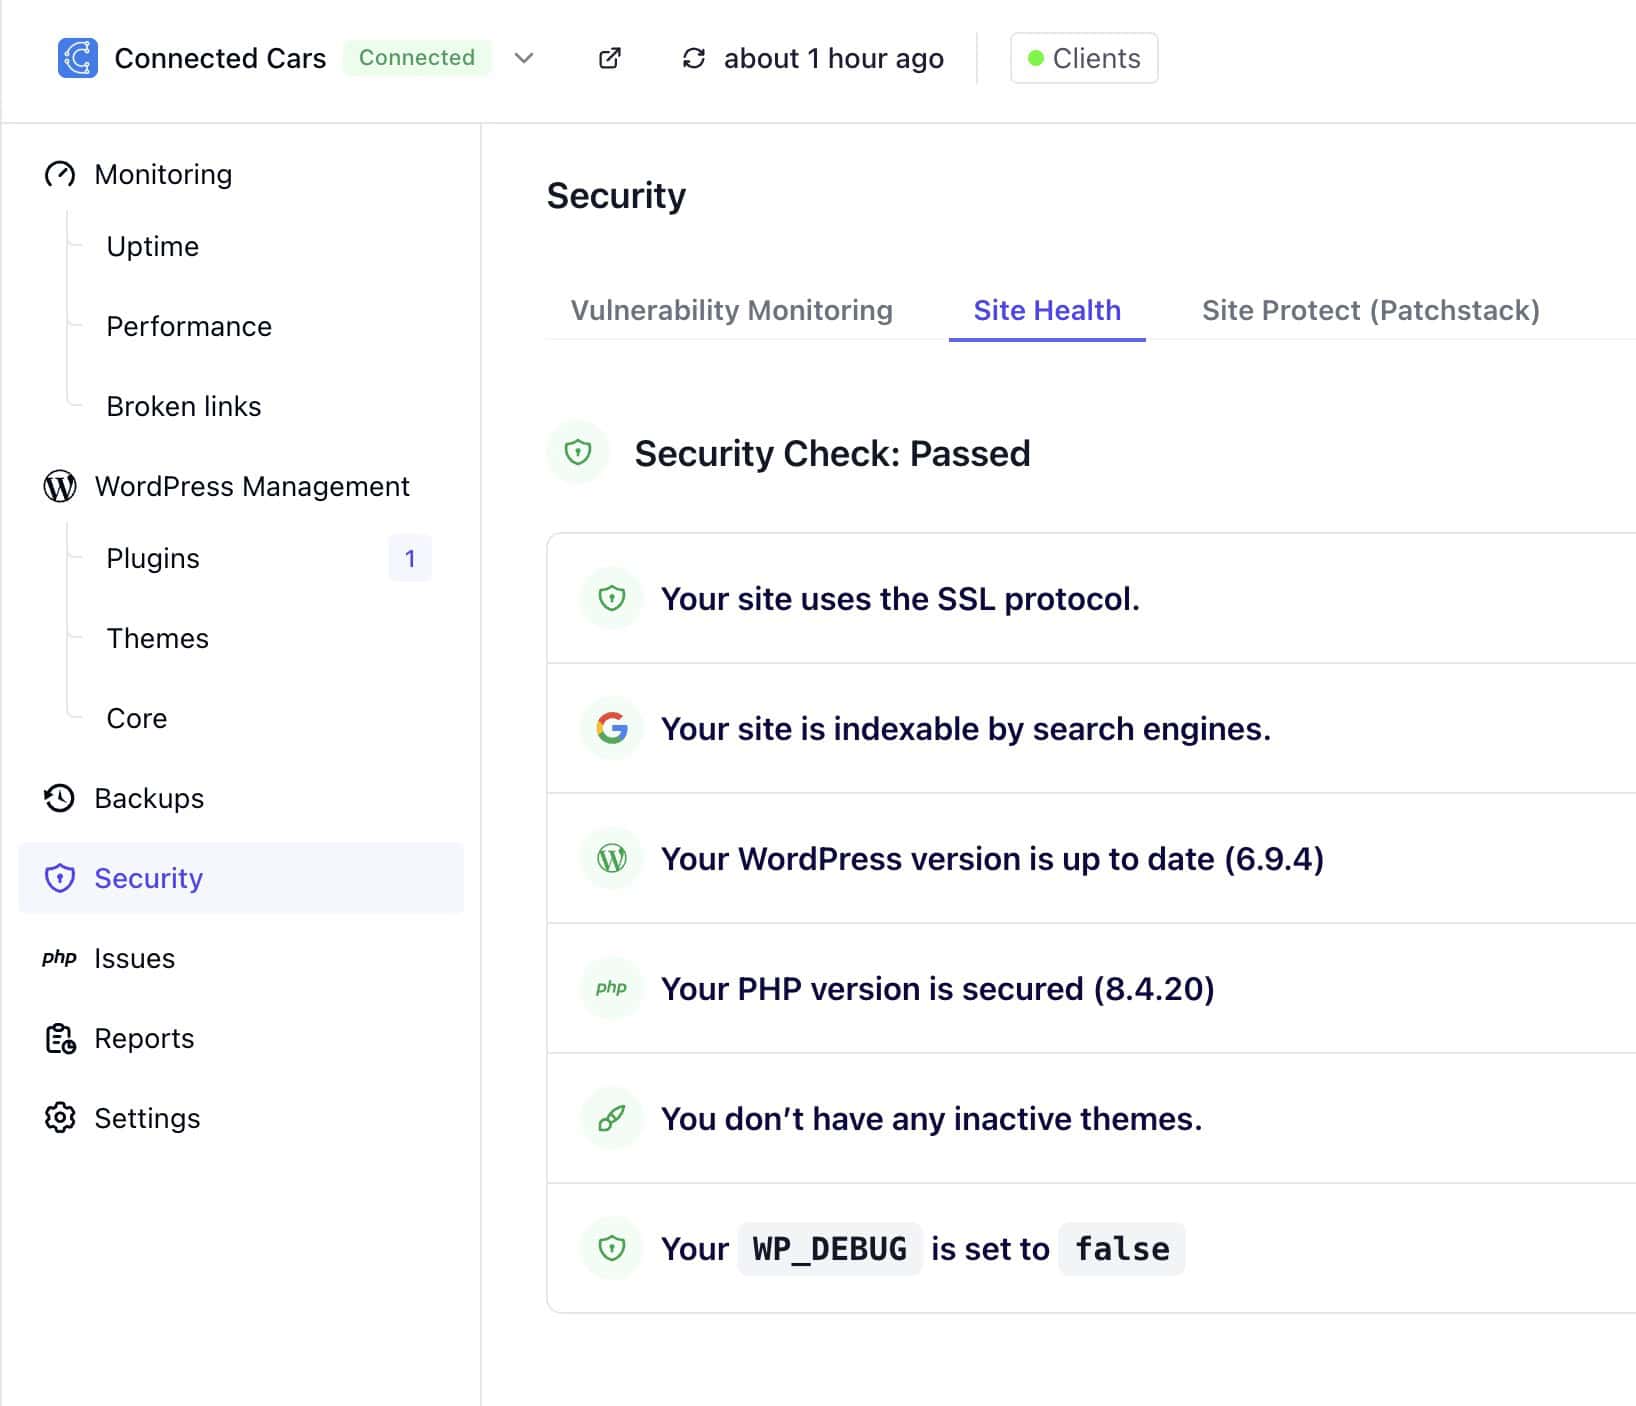Click the refresh sync icon
The height and width of the screenshot is (1406, 1636).
694,58
